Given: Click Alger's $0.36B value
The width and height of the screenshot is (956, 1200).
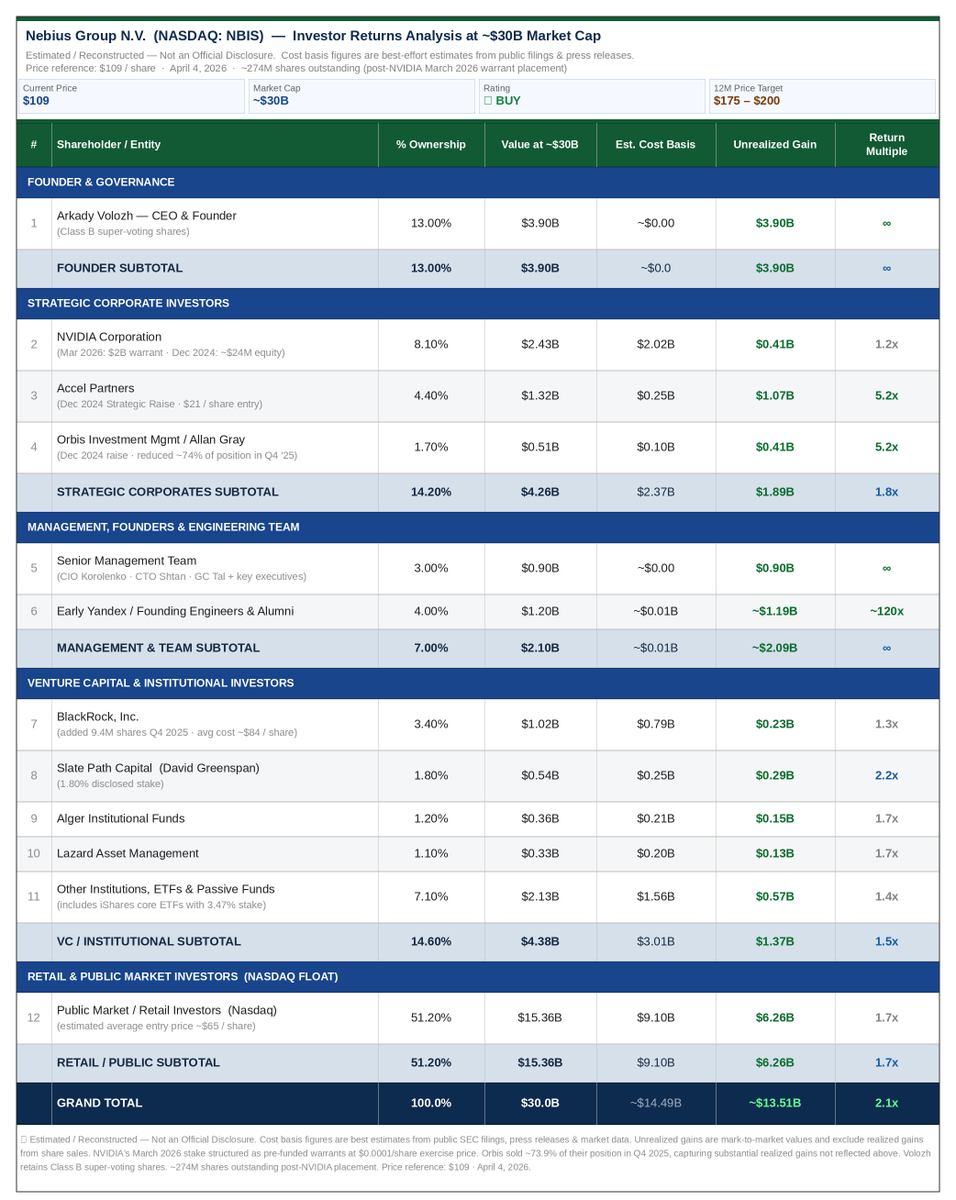Looking at the screenshot, I should coord(540,818).
